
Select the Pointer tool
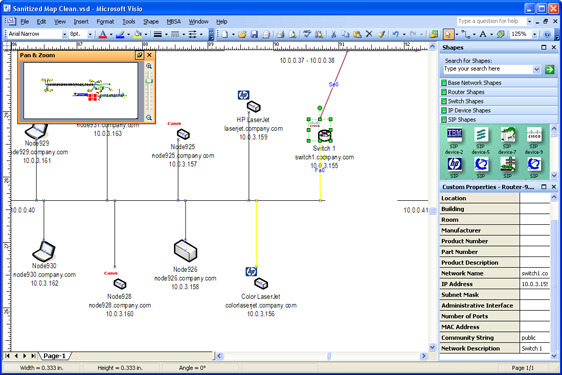tap(448, 34)
